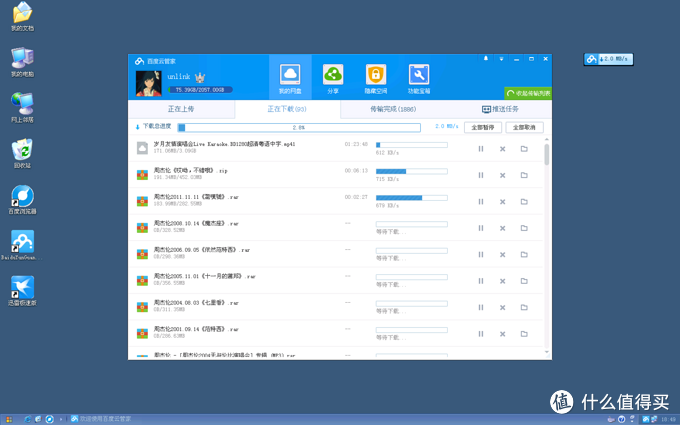This screenshot has width=680, height=425.
Task: Click the transfer list vertical scrollbar thumb
Action: coord(546,155)
